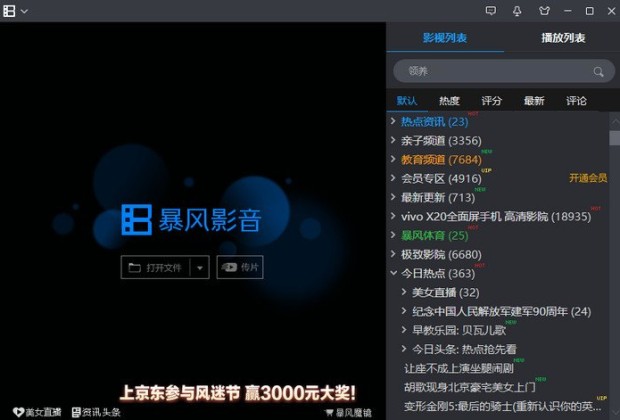
Task: Select 变形金刚5:最后的骑士 video
Action: (503, 406)
